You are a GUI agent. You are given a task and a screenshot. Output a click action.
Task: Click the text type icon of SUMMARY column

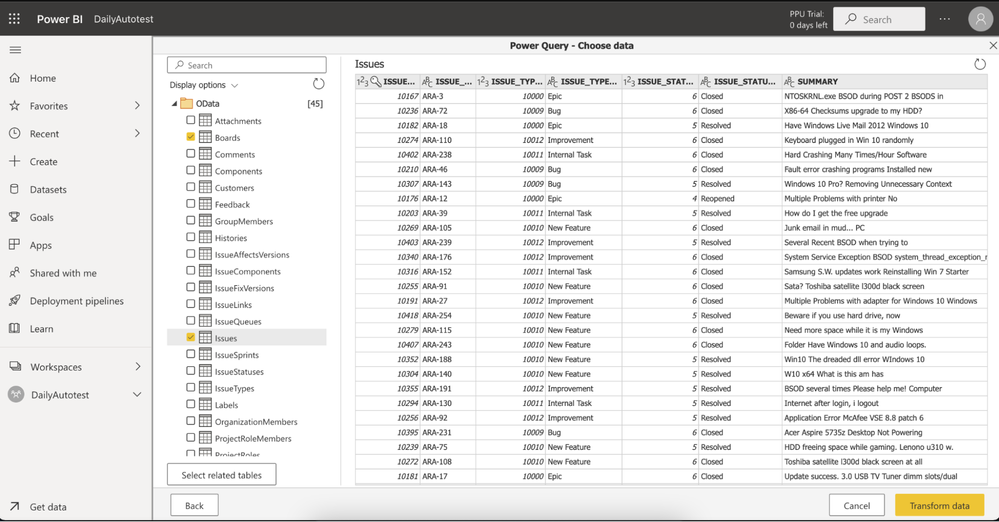789,82
